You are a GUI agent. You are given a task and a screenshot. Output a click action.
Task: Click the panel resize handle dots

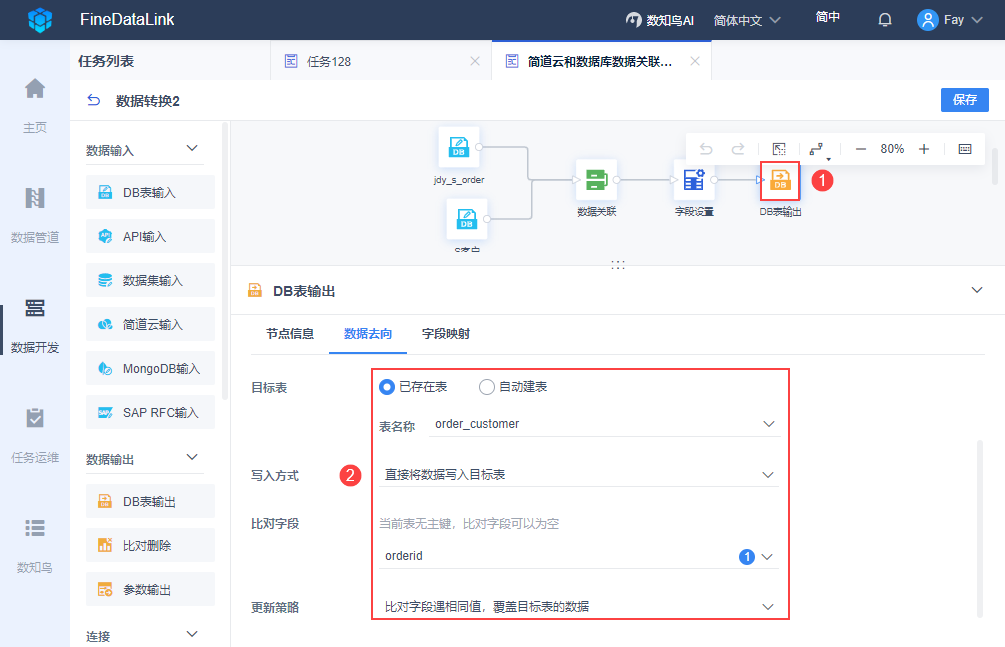[618, 264]
